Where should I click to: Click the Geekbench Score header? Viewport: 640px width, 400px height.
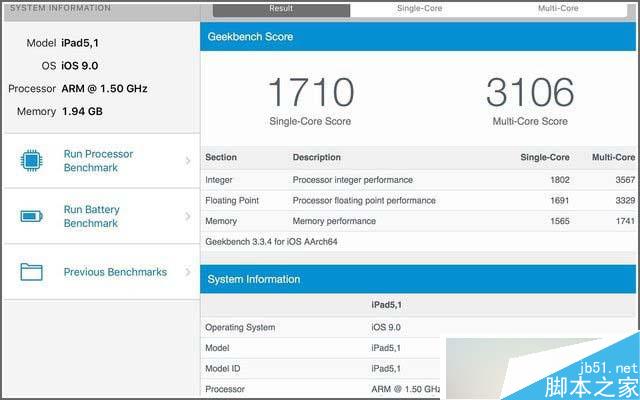click(418, 37)
